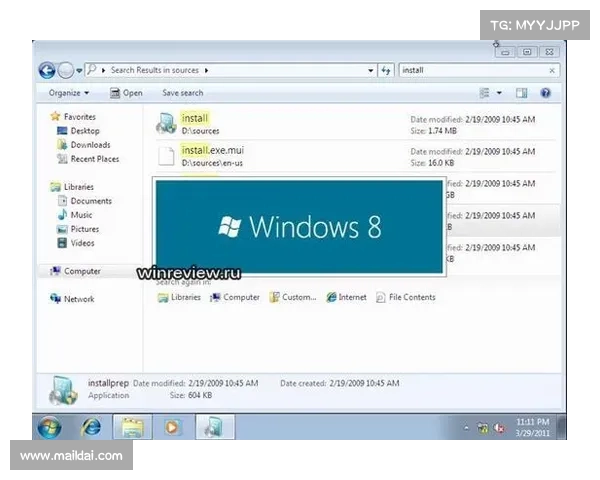This screenshot has width=600, height=480.
Task: Open the Windows Explorer taskbar button
Action: click(132, 426)
